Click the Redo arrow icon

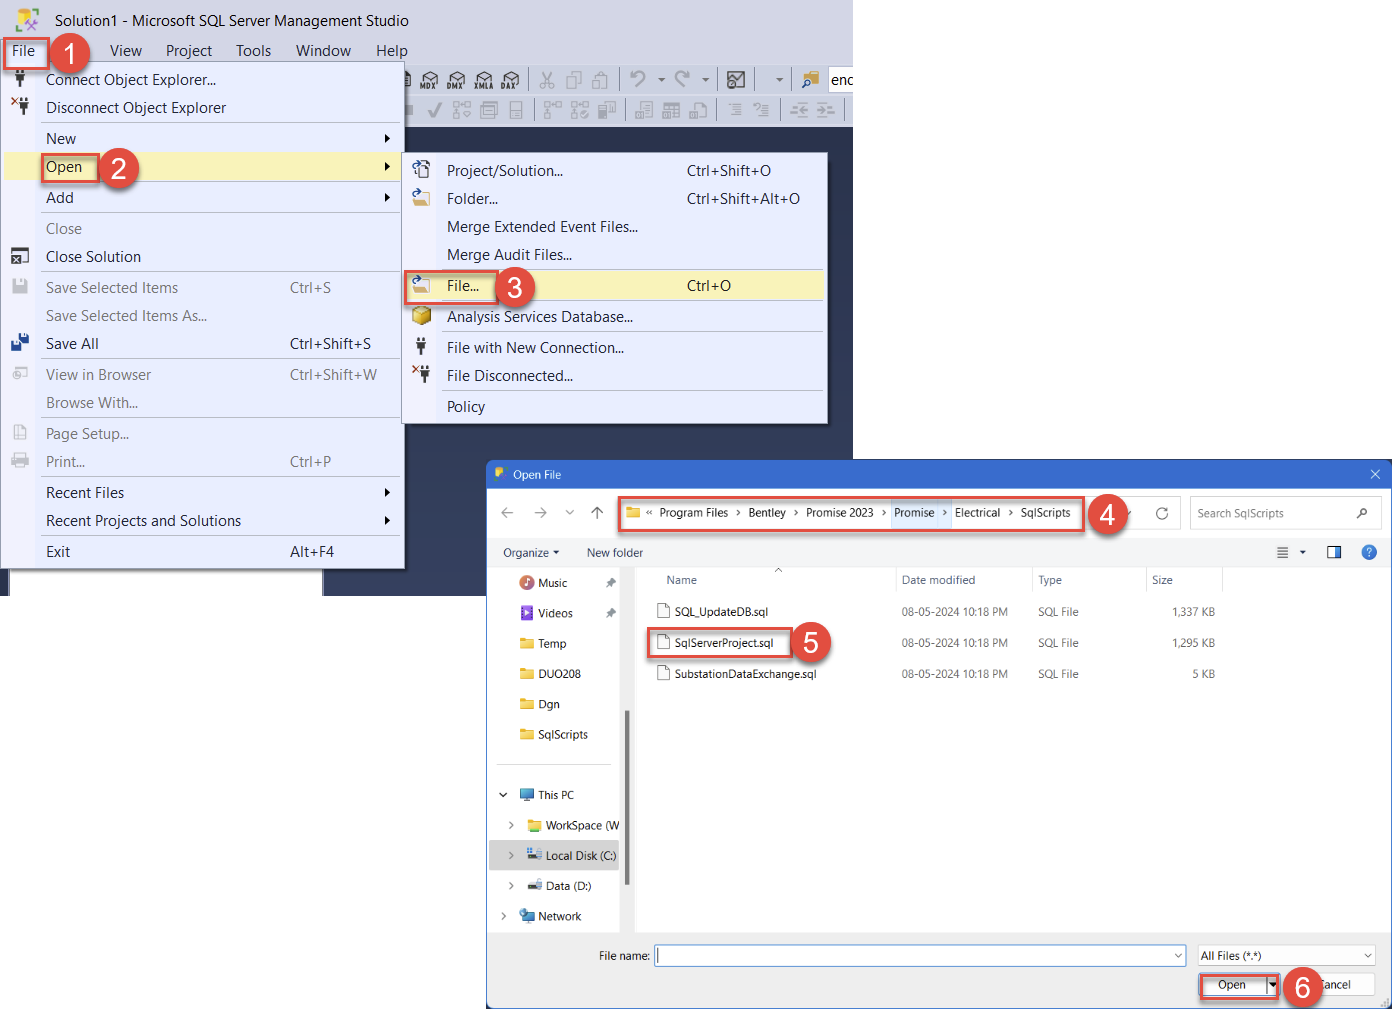click(x=682, y=79)
